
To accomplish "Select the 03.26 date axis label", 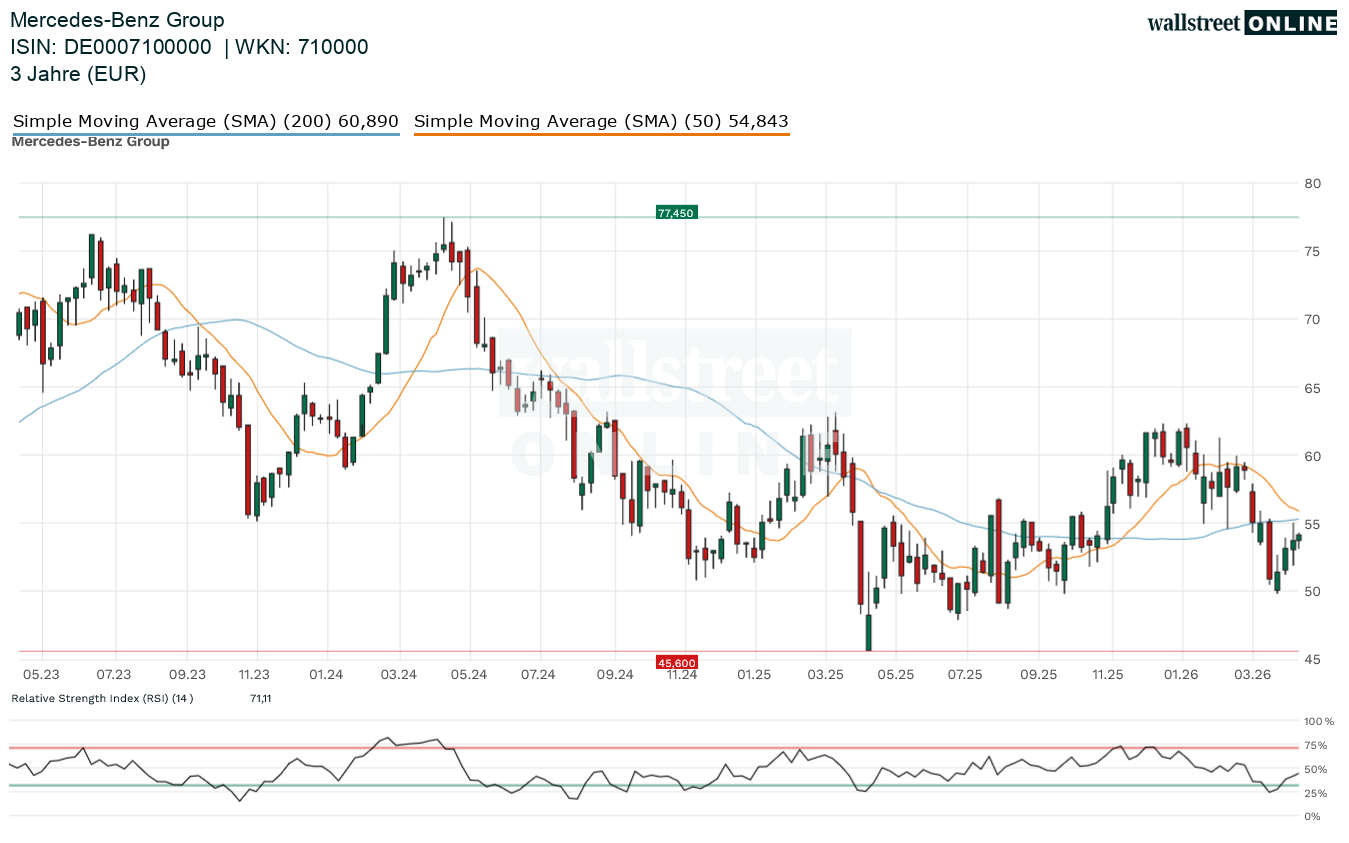I will click(1253, 674).
